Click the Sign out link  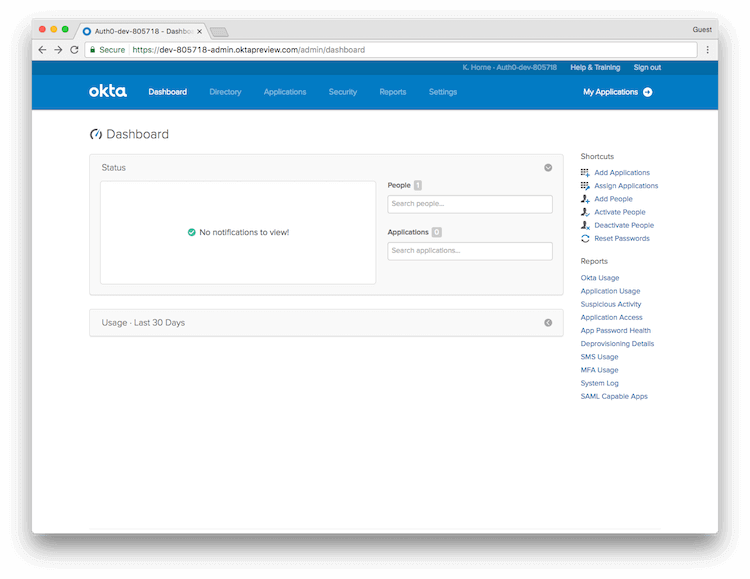click(647, 67)
